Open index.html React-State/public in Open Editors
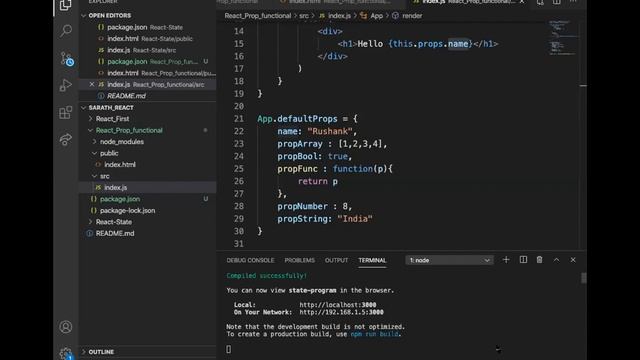640x360 pixels. point(147,39)
